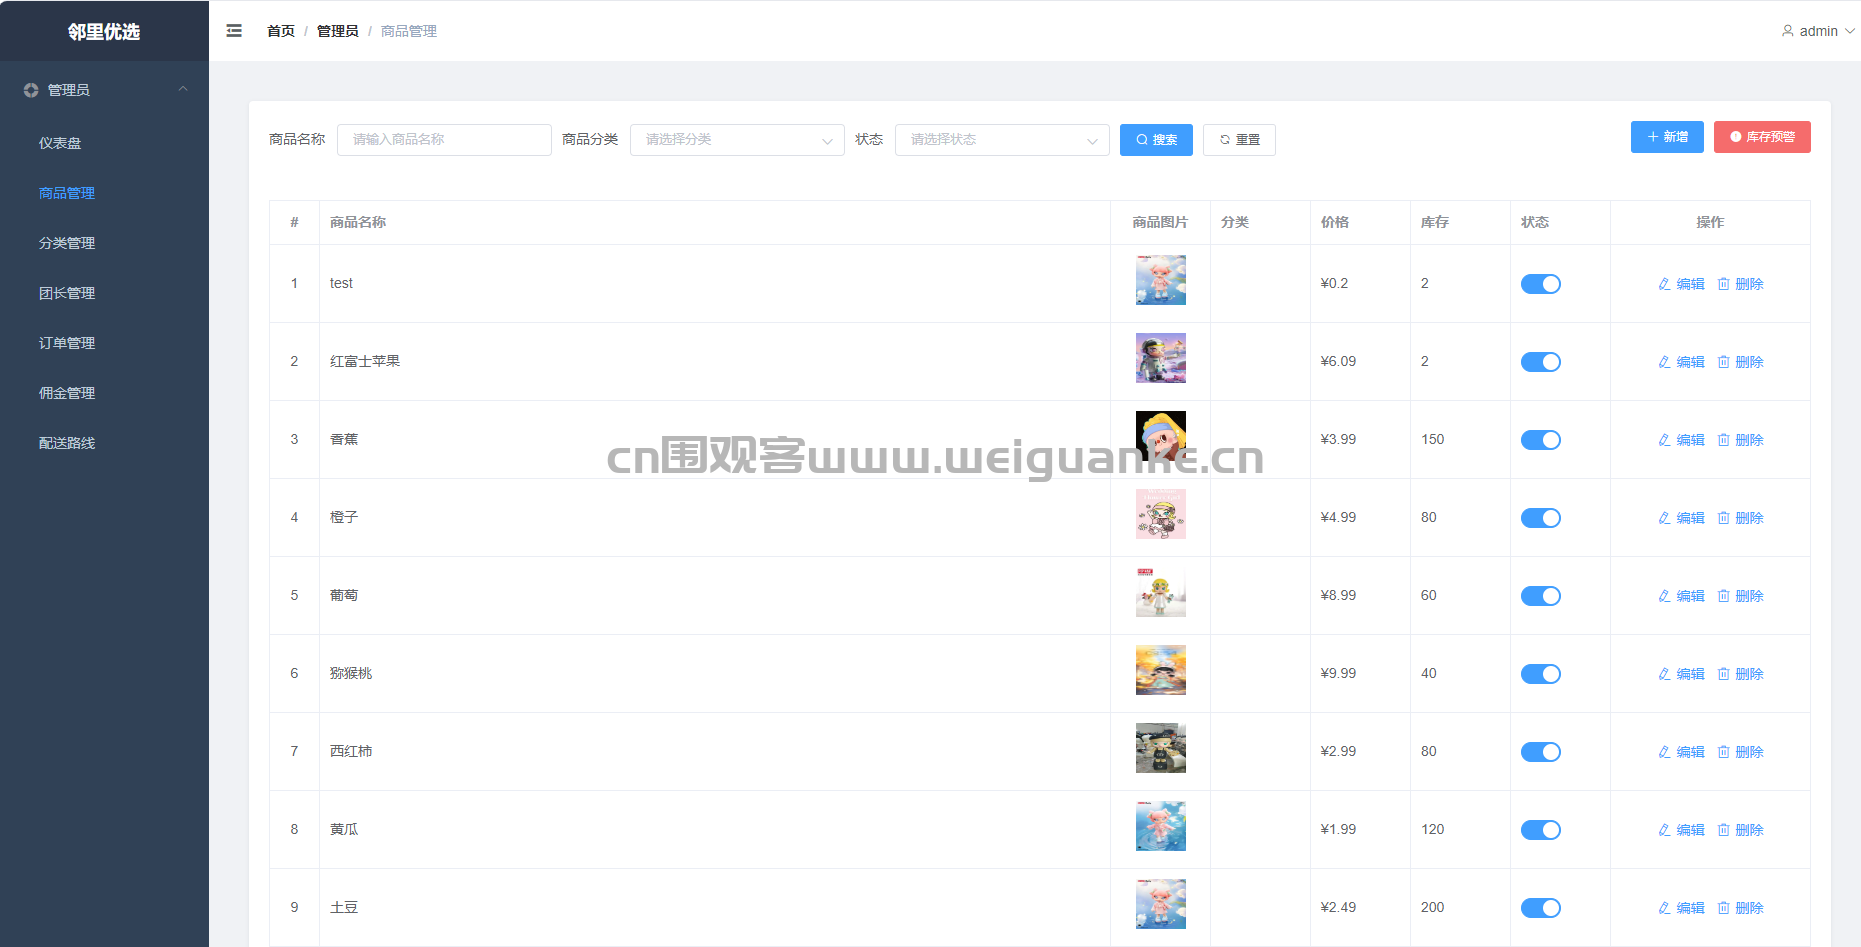The height and width of the screenshot is (947, 1861).
Task: Click the edit pencil icon for 葡萄
Action: tap(1664, 596)
